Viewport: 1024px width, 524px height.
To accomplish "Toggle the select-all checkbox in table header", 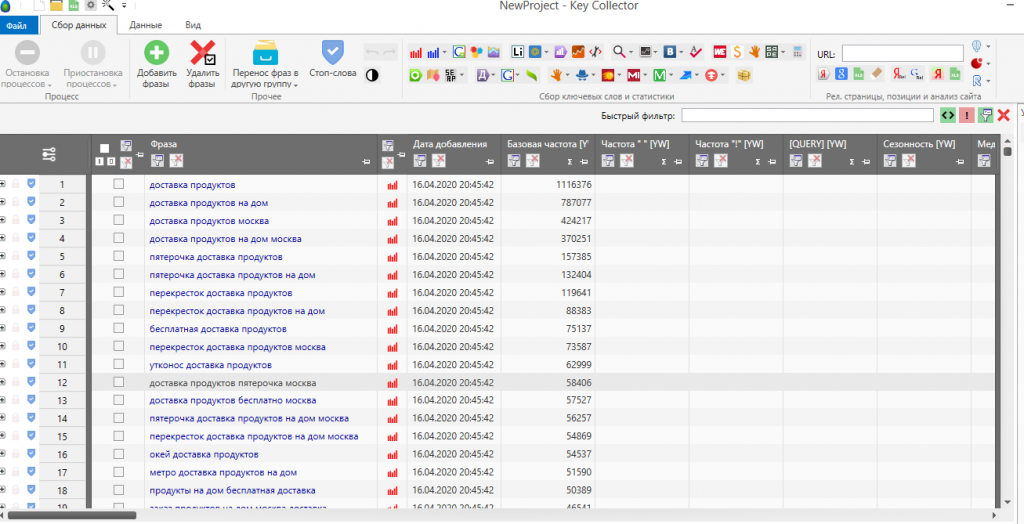I will pyautogui.click(x=105, y=148).
